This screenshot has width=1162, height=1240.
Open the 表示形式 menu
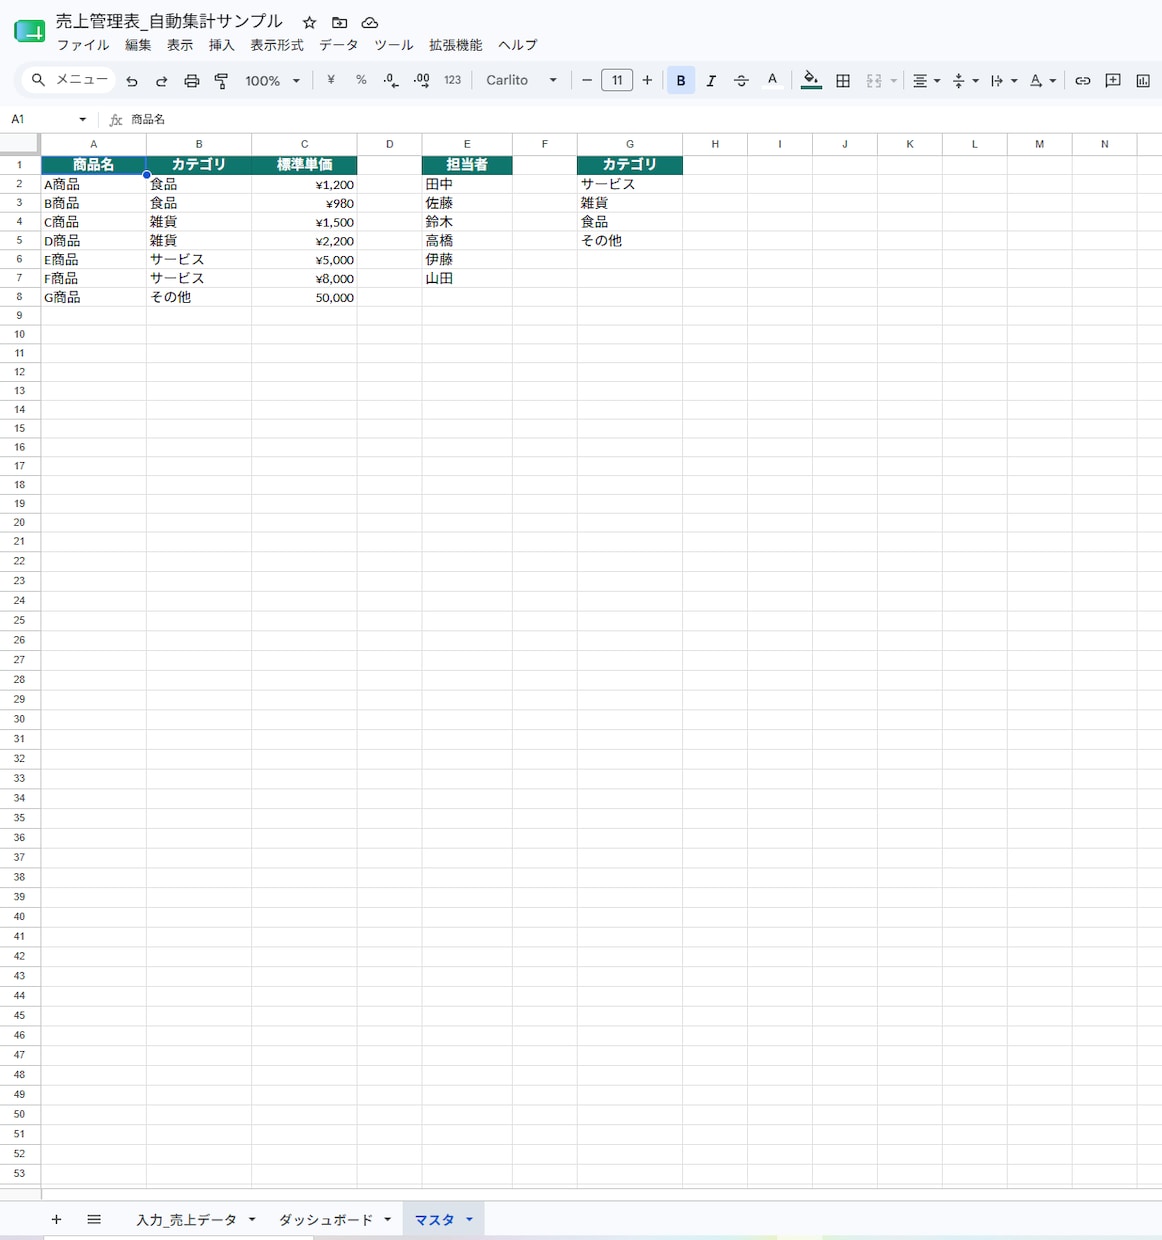point(277,45)
